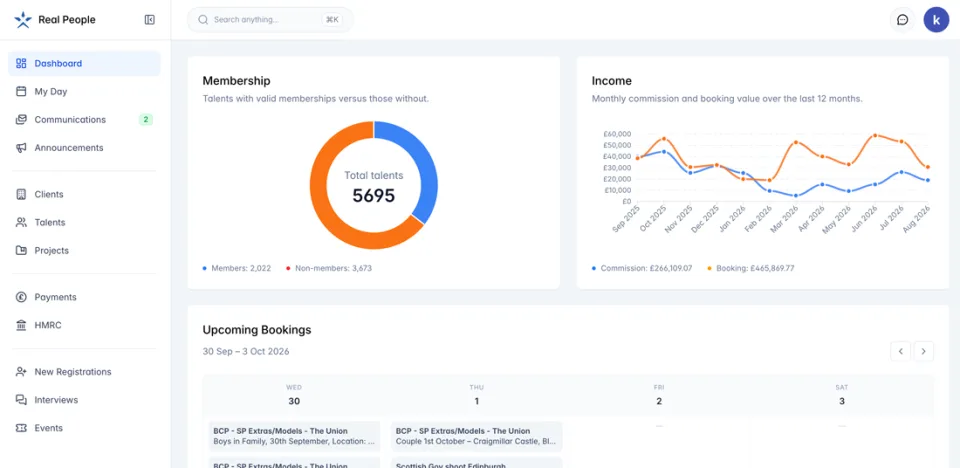Click the ⌘K shortcut hint
Viewport: 960px width, 468px height.
(332, 20)
